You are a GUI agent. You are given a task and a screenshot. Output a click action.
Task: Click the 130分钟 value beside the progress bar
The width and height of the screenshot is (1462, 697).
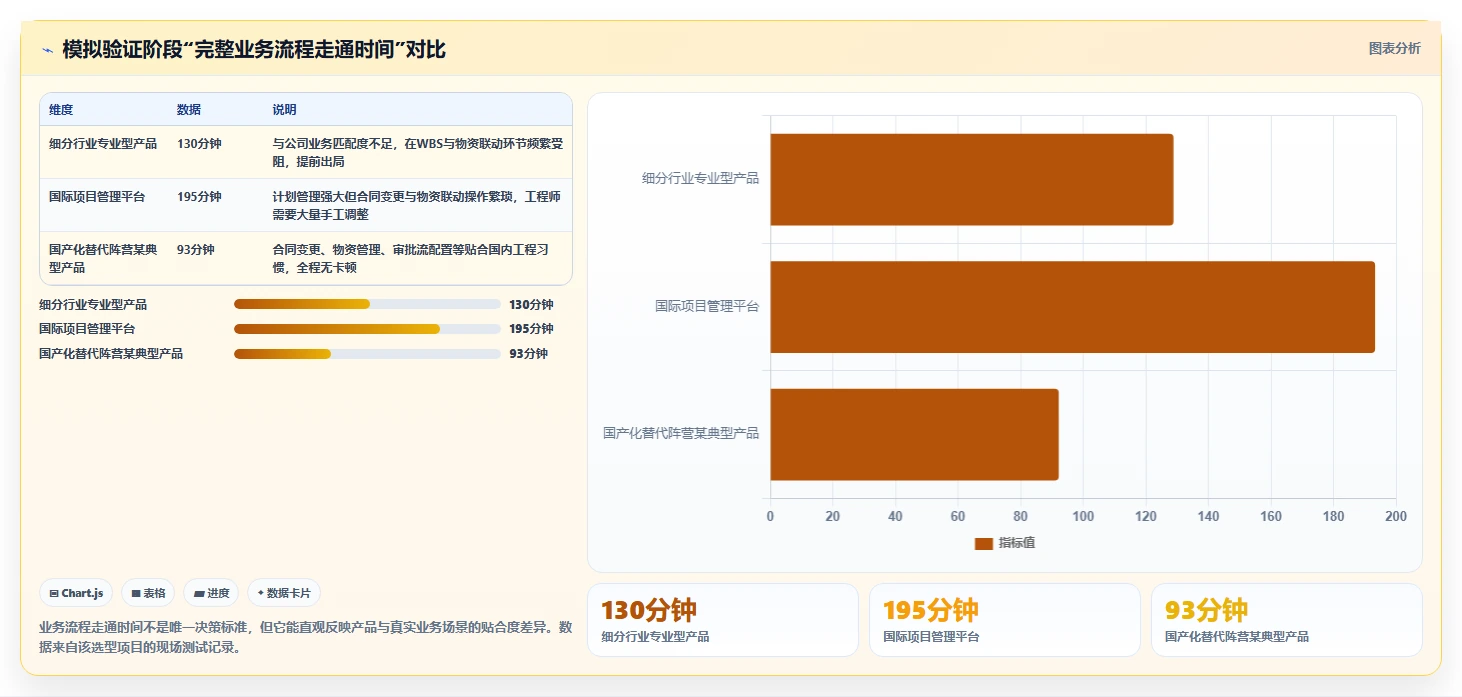531,305
